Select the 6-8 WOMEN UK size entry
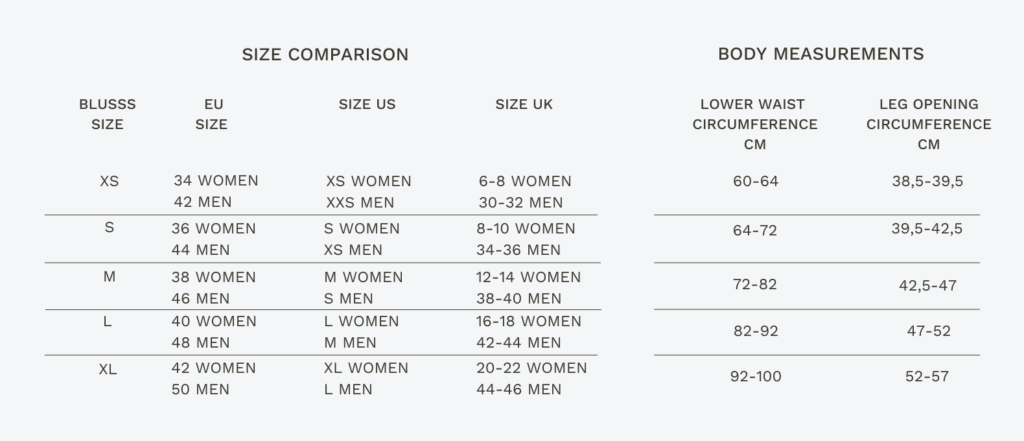The height and width of the screenshot is (441, 1024). pyautogui.click(x=525, y=181)
